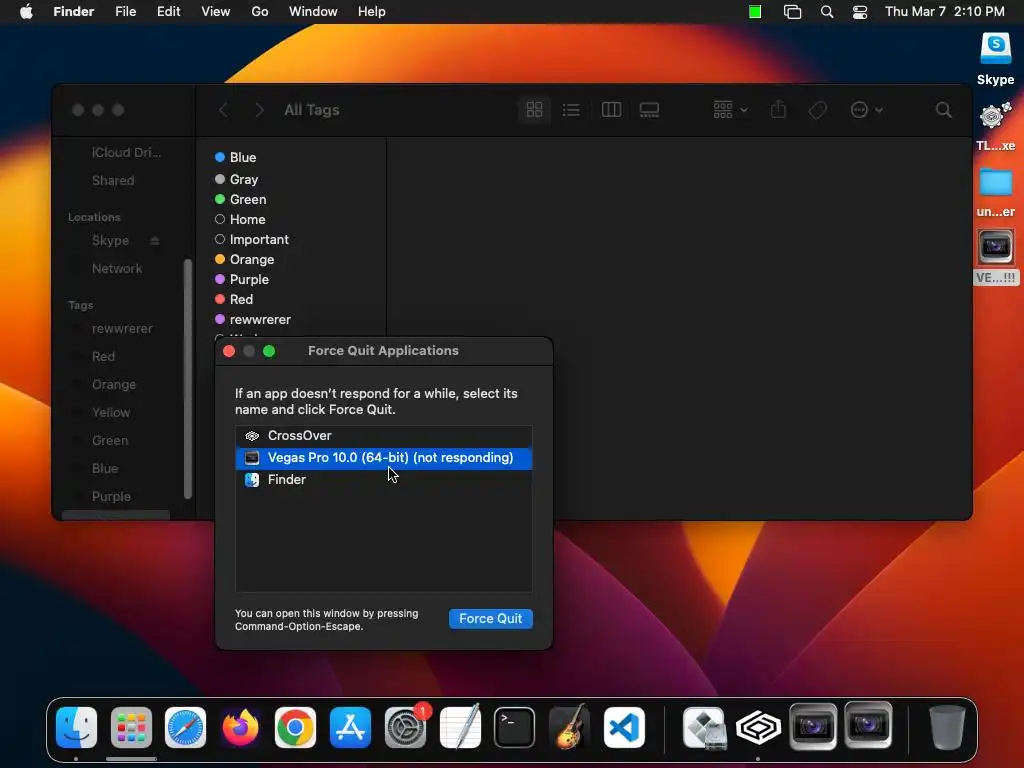1024x768 pixels.
Task: Launch GarageBand from the Dock
Action: pyautogui.click(x=569, y=728)
